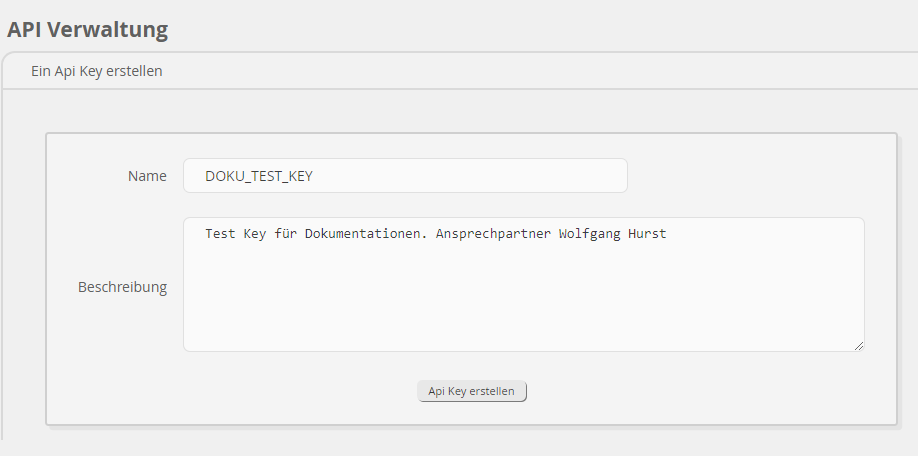Click the word Key in the description text

pos(255,234)
